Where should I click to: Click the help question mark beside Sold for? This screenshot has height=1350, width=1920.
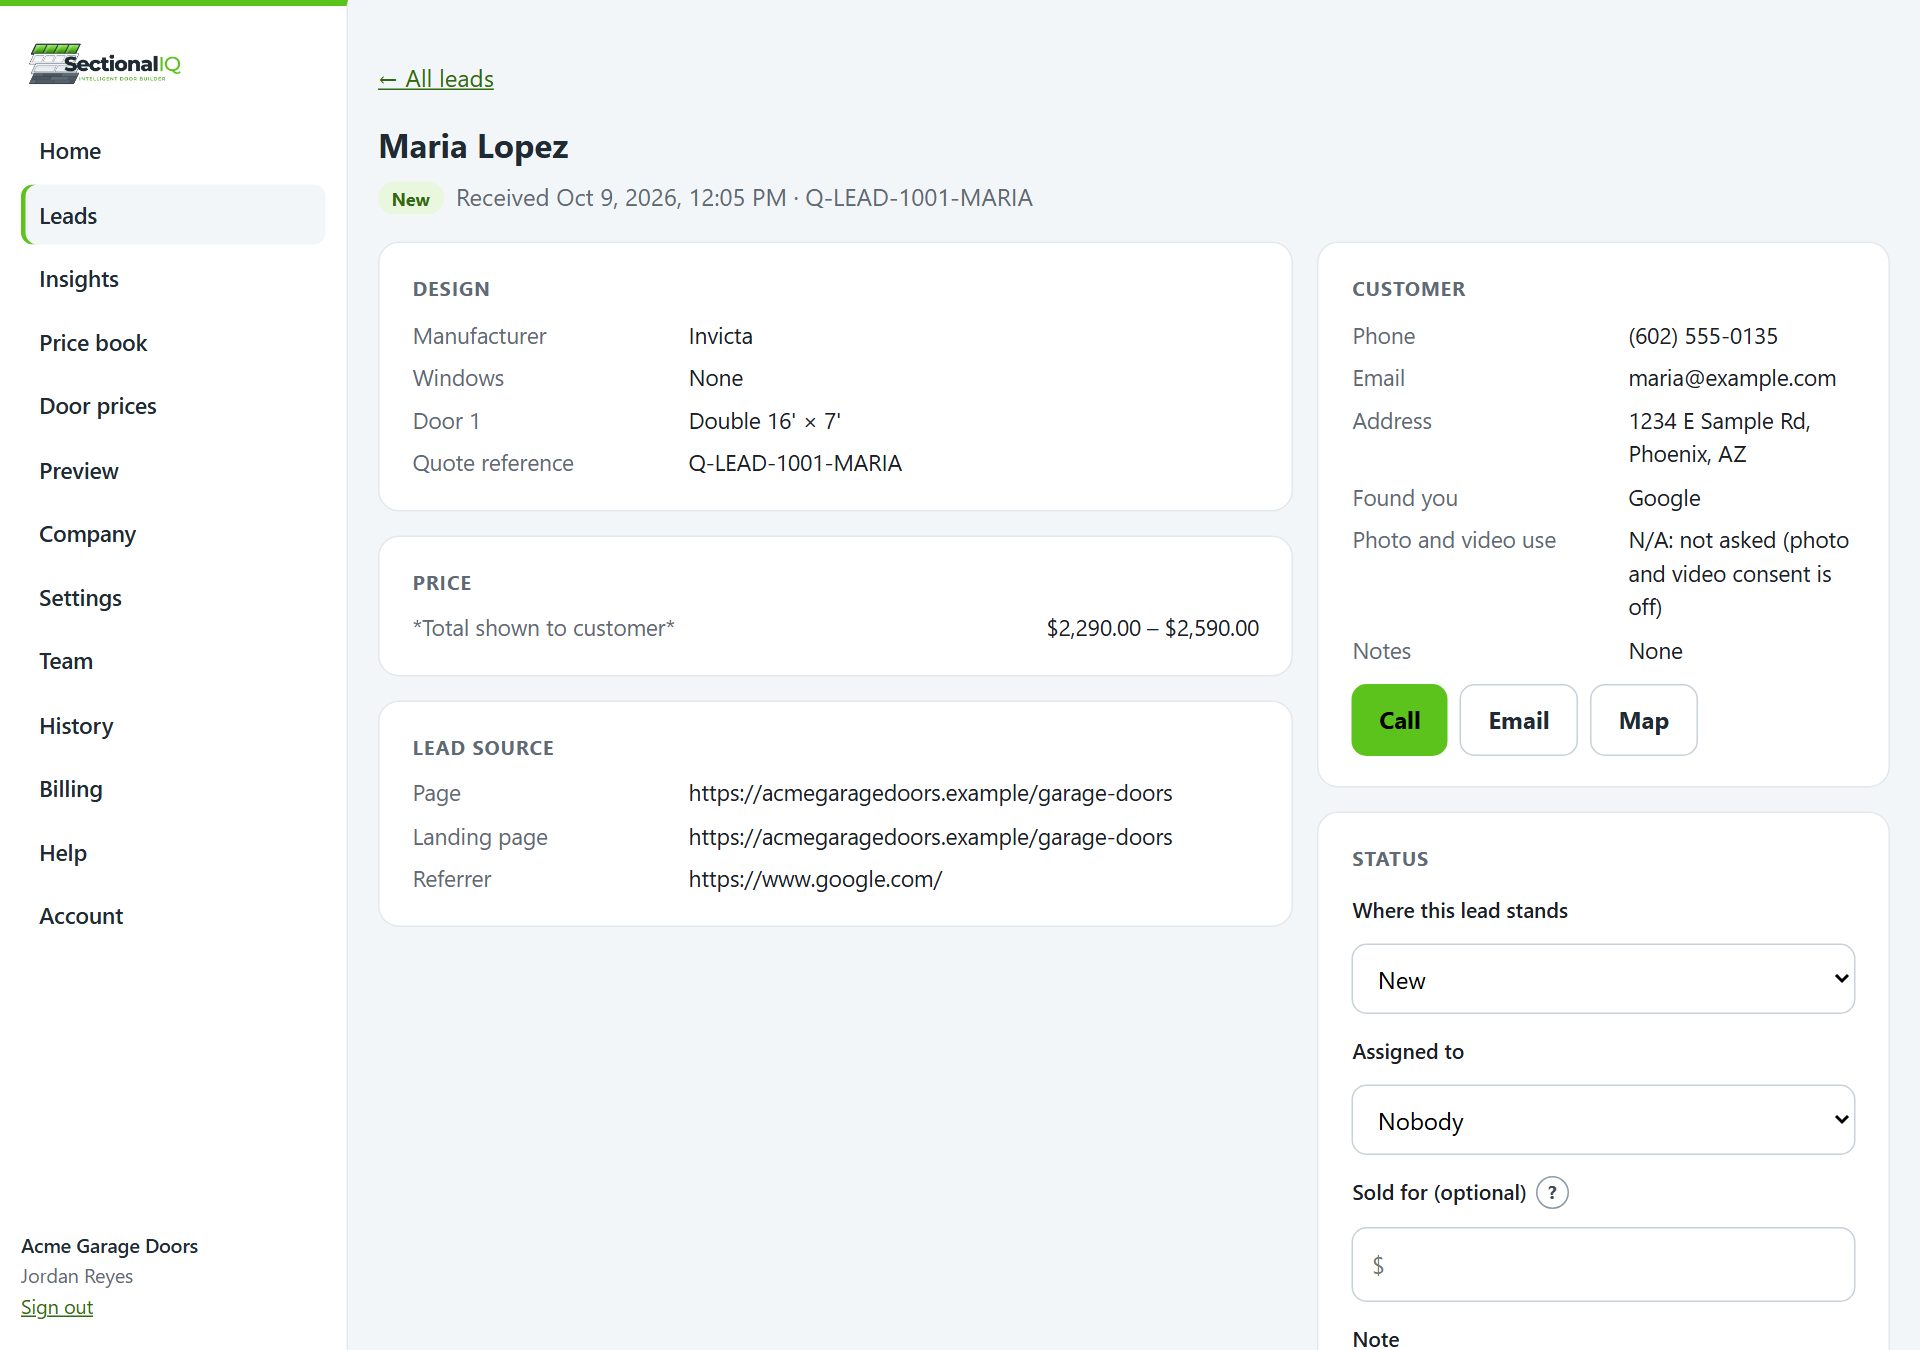[x=1552, y=1192]
